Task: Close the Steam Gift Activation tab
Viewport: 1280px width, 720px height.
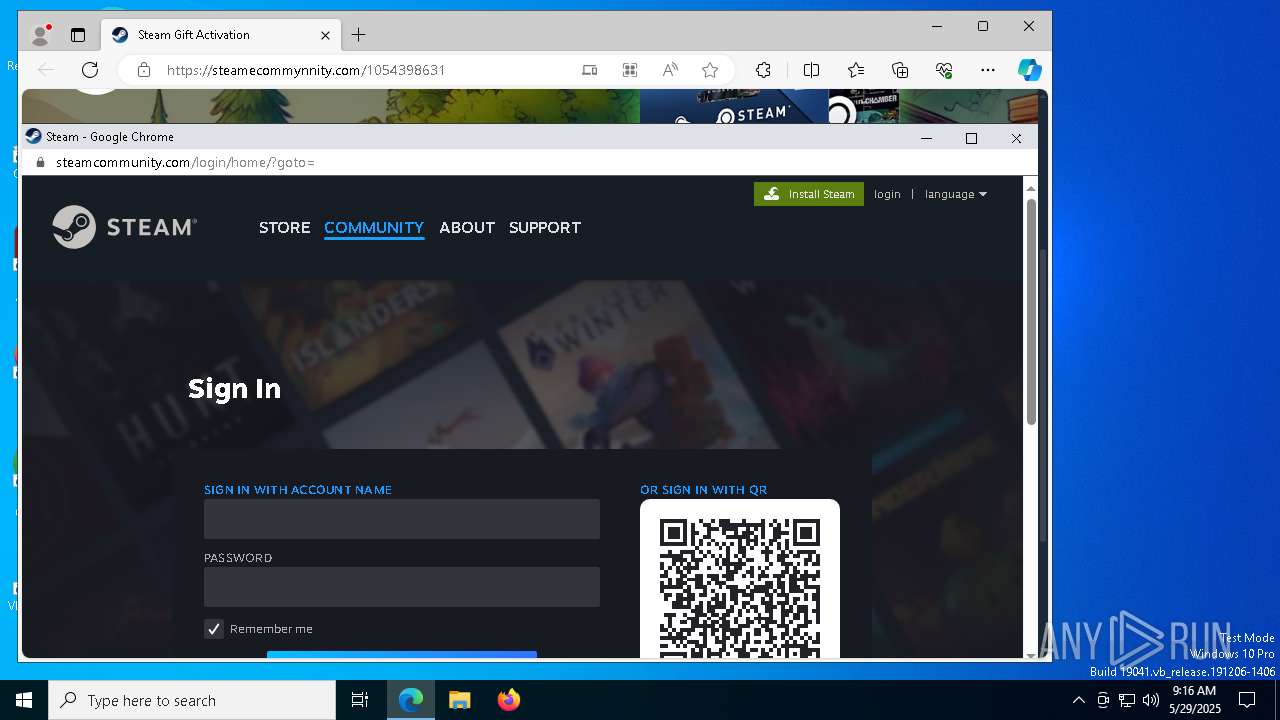Action: [325, 35]
